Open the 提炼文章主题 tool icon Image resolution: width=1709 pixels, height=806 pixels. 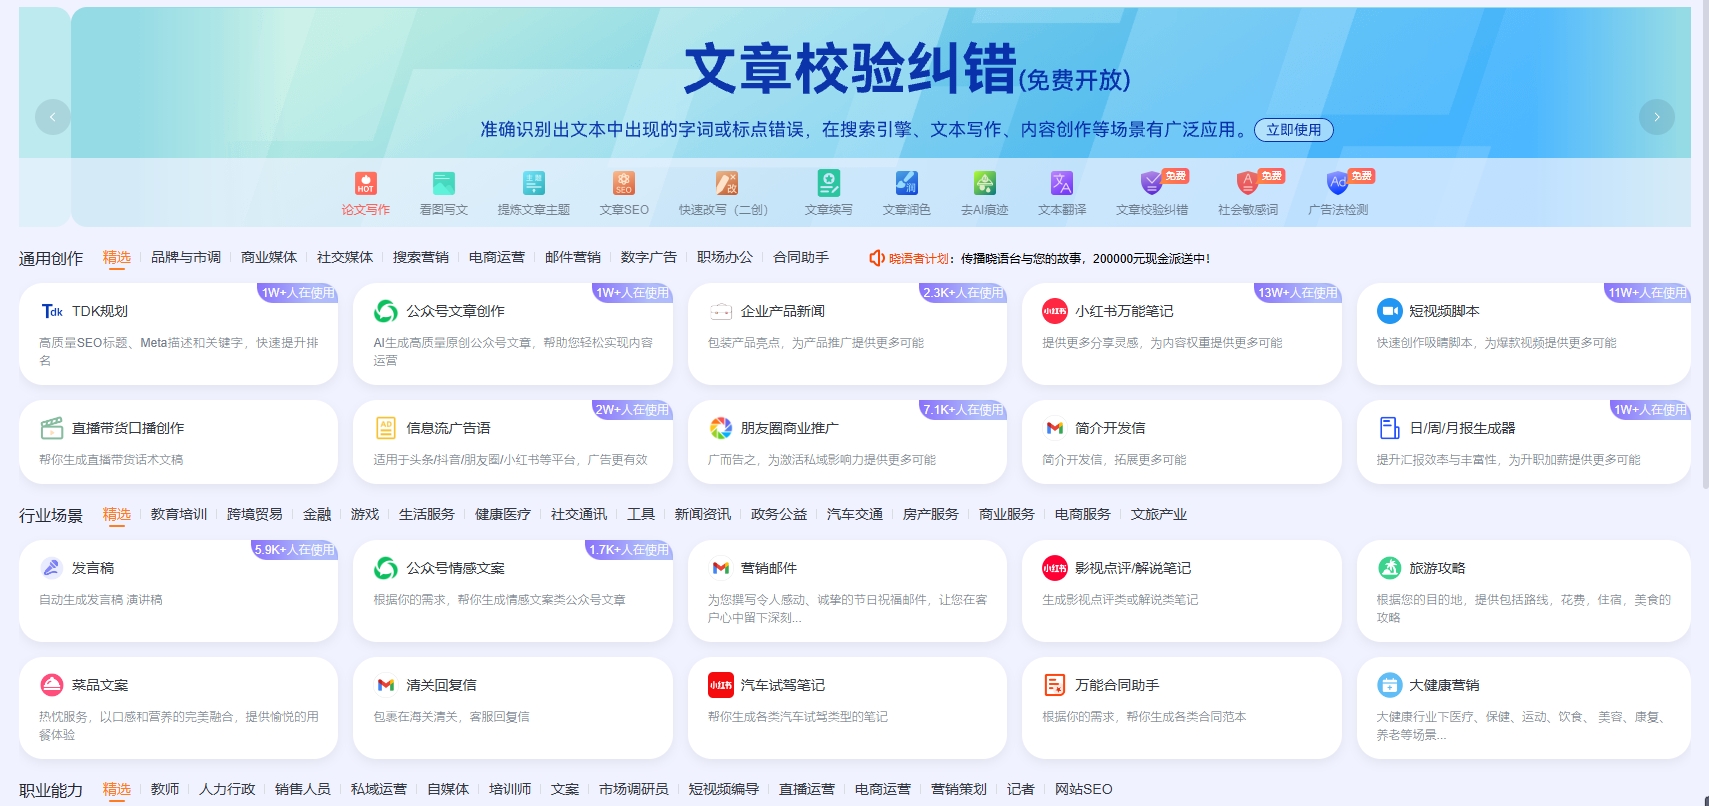(534, 183)
